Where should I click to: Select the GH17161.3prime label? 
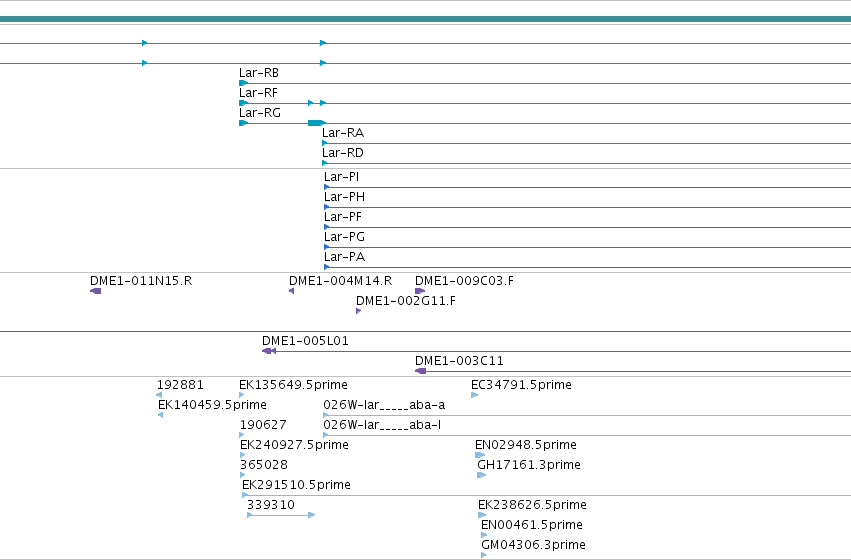click(x=529, y=466)
